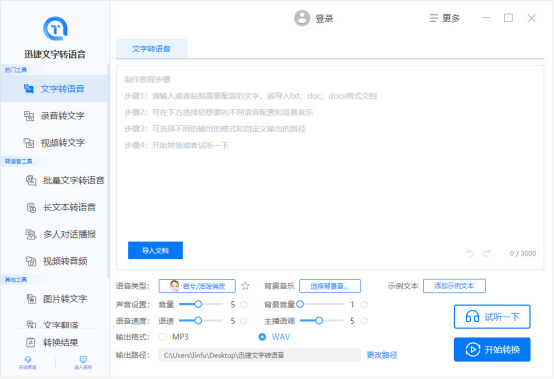Click the 导入文档 button
Screen dimensions: 554x379
click(155, 250)
